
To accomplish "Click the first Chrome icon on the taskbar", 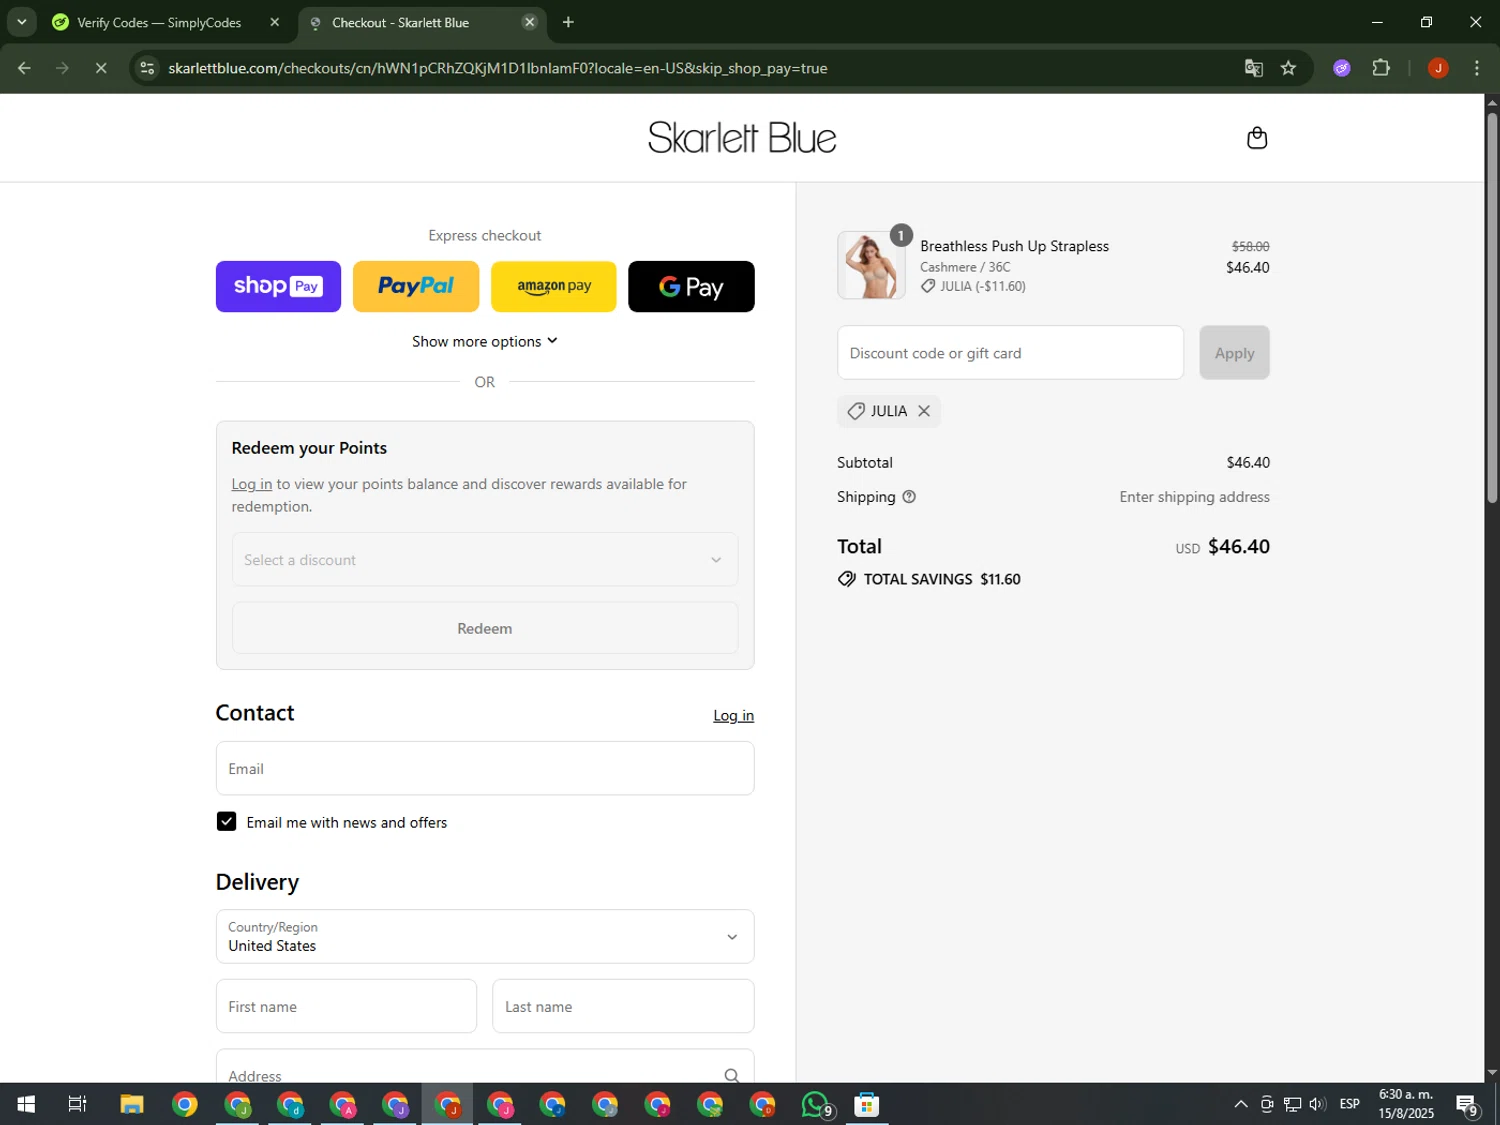I will (x=184, y=1104).
